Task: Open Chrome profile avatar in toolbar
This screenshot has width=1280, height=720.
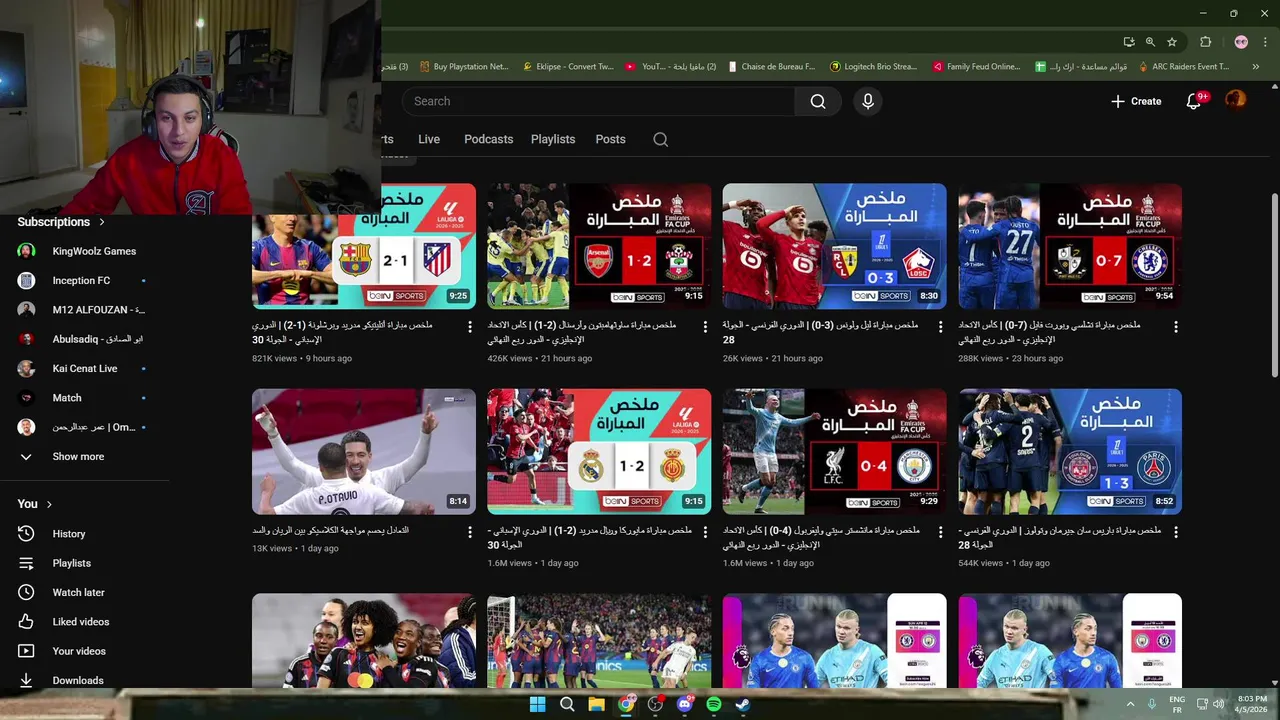Action: click(x=1241, y=42)
